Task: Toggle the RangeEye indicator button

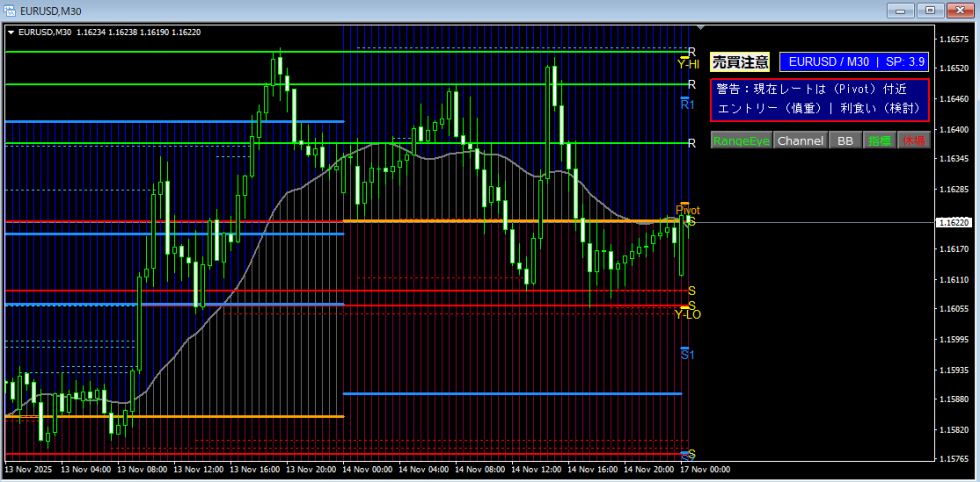Action: coord(741,141)
